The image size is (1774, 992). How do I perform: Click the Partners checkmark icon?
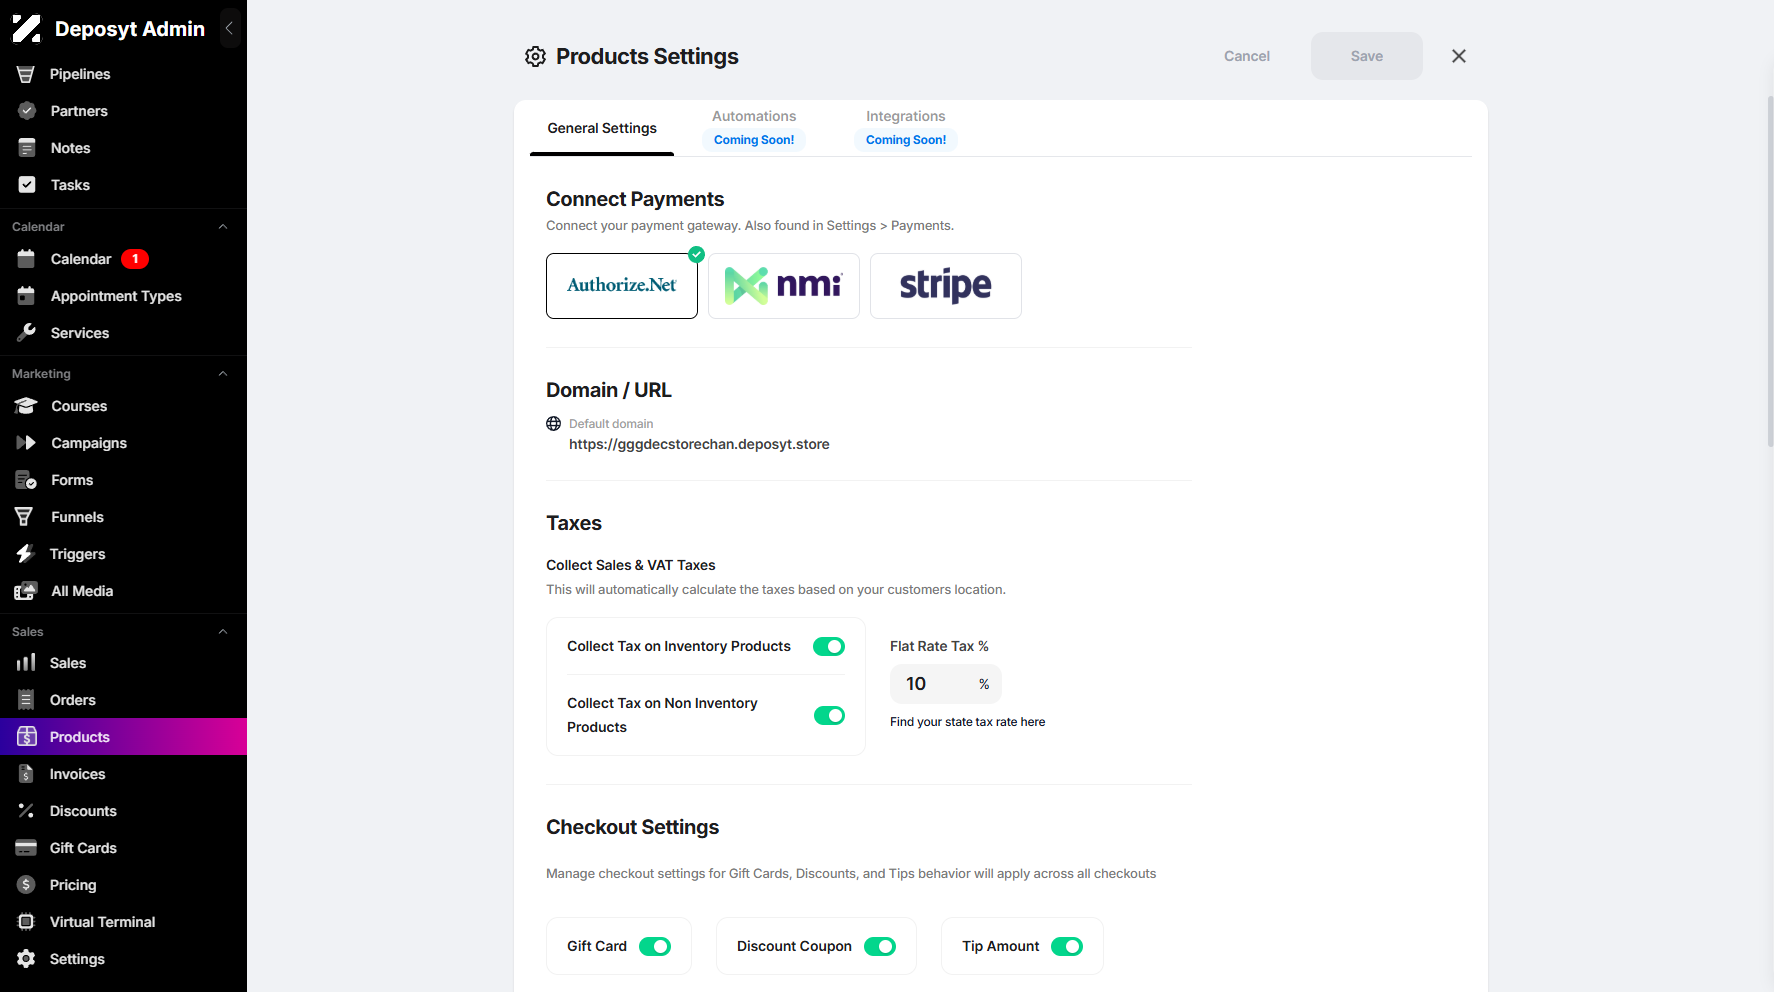click(x=27, y=111)
